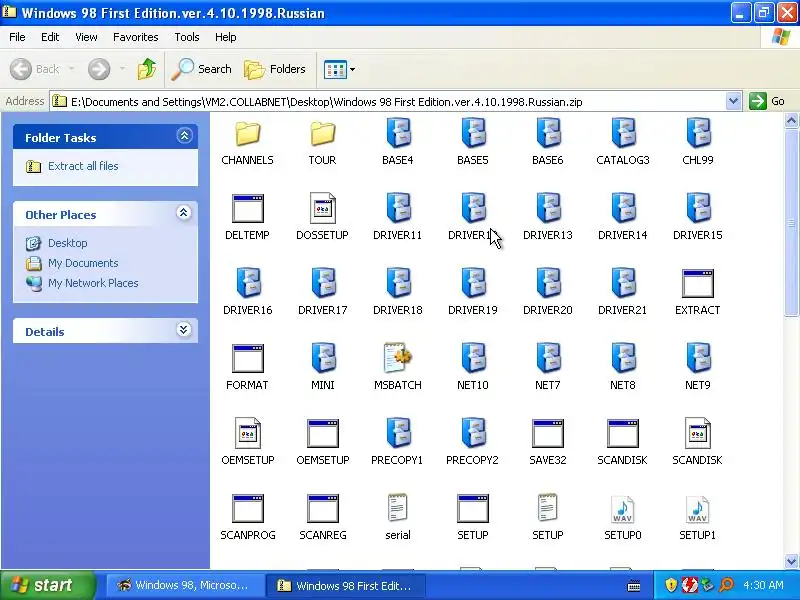Screen dimensions: 800x600
Task: Click the vertical scrollbar down arrow
Action: point(791,561)
